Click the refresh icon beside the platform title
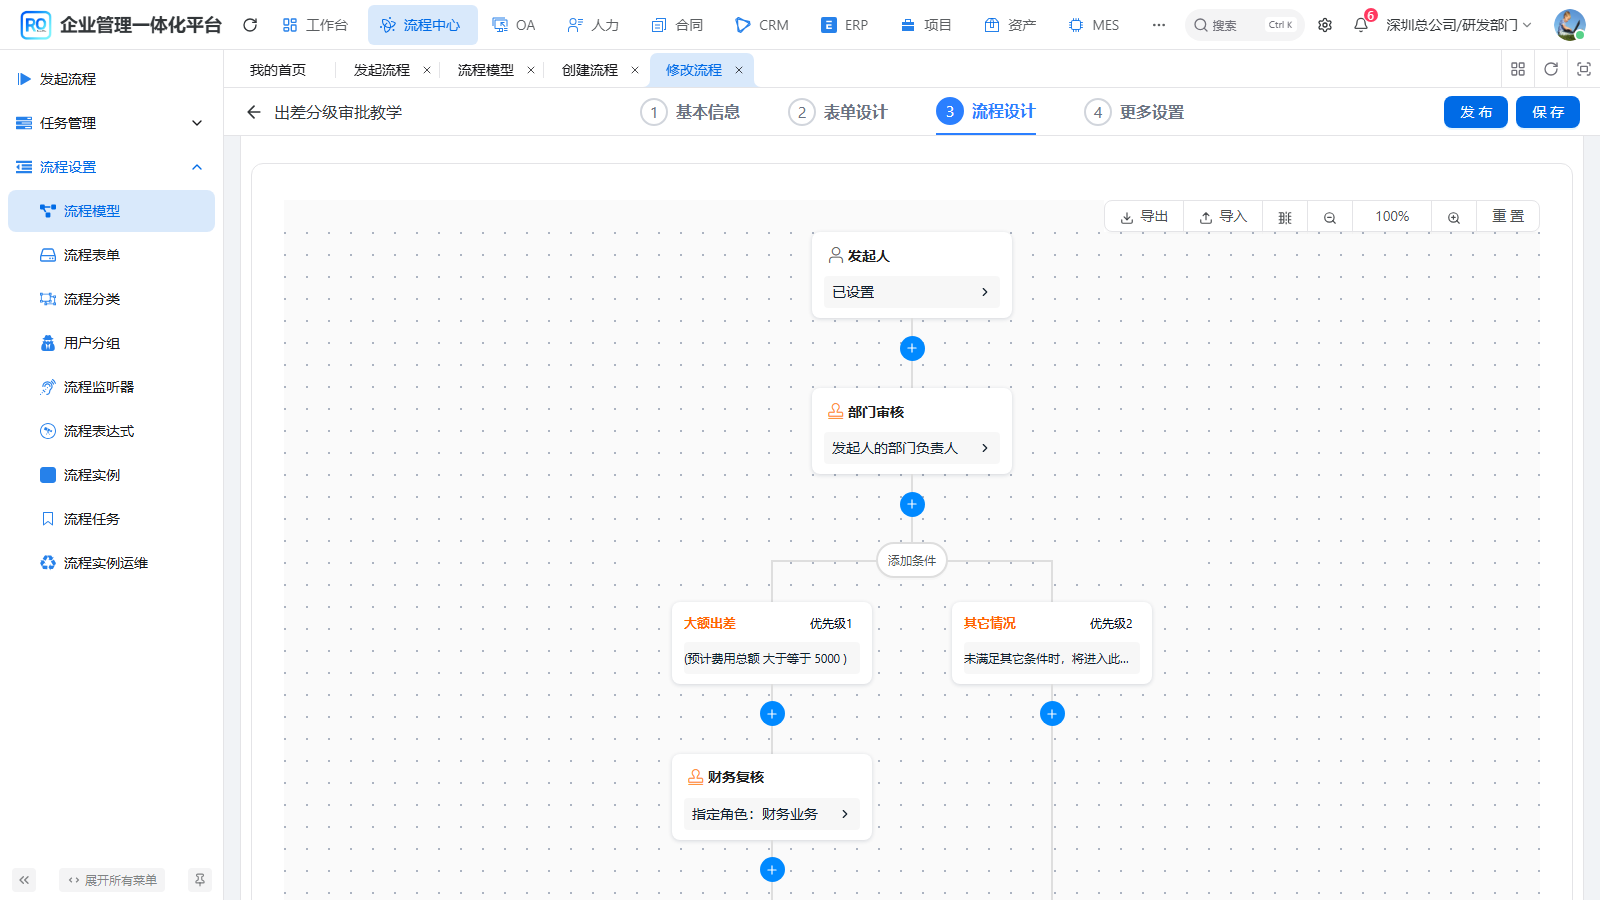Image resolution: width=1600 pixels, height=900 pixels. point(250,25)
